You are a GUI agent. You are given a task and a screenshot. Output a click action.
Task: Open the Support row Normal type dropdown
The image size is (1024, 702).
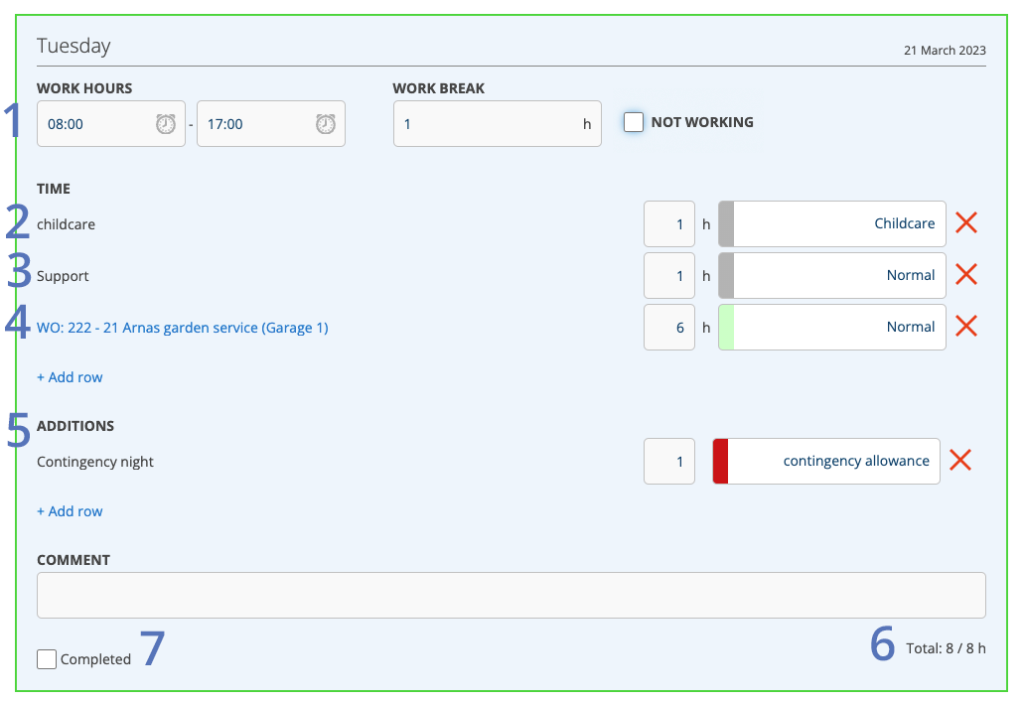840,275
